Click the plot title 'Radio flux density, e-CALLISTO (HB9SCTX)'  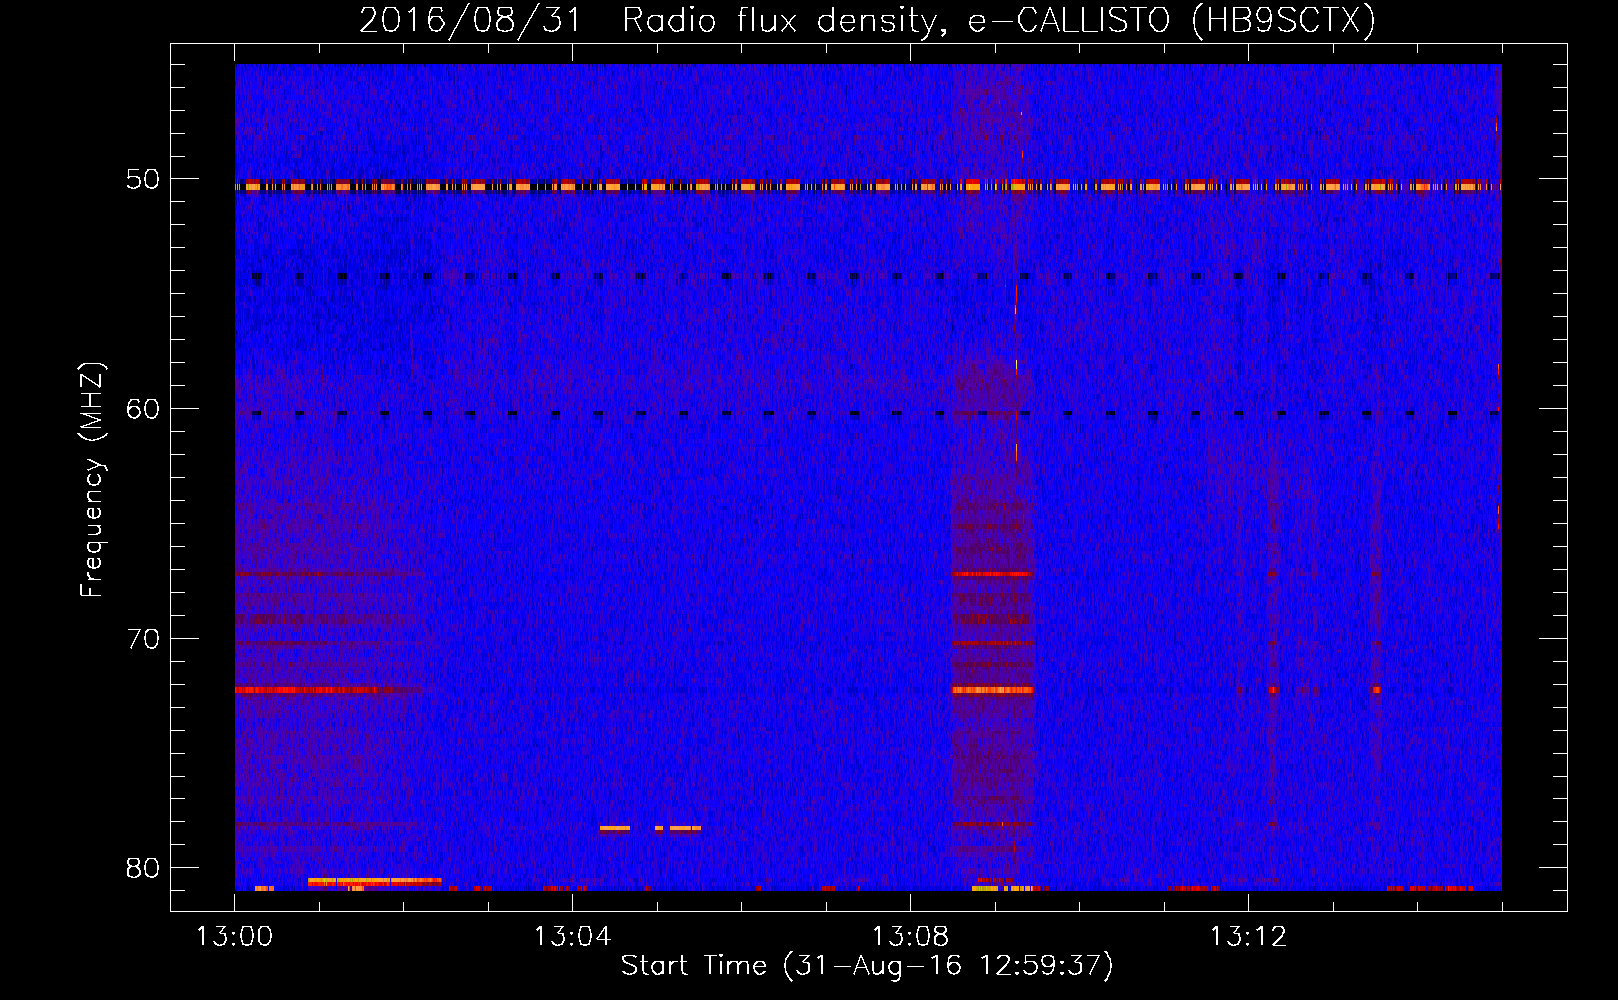coord(998,21)
